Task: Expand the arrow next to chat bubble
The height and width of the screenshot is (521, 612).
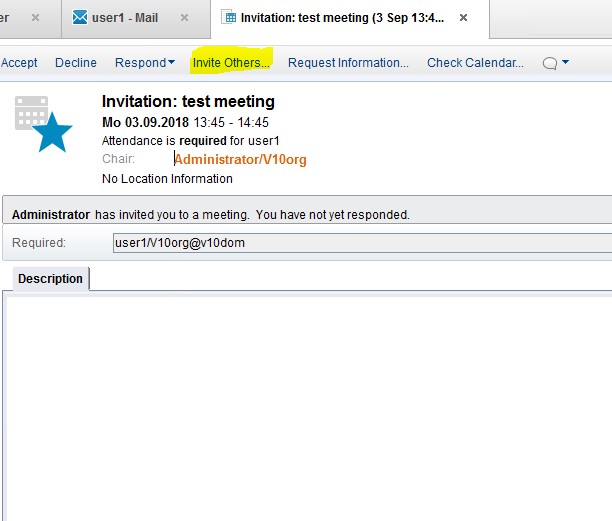Action: tap(566, 63)
